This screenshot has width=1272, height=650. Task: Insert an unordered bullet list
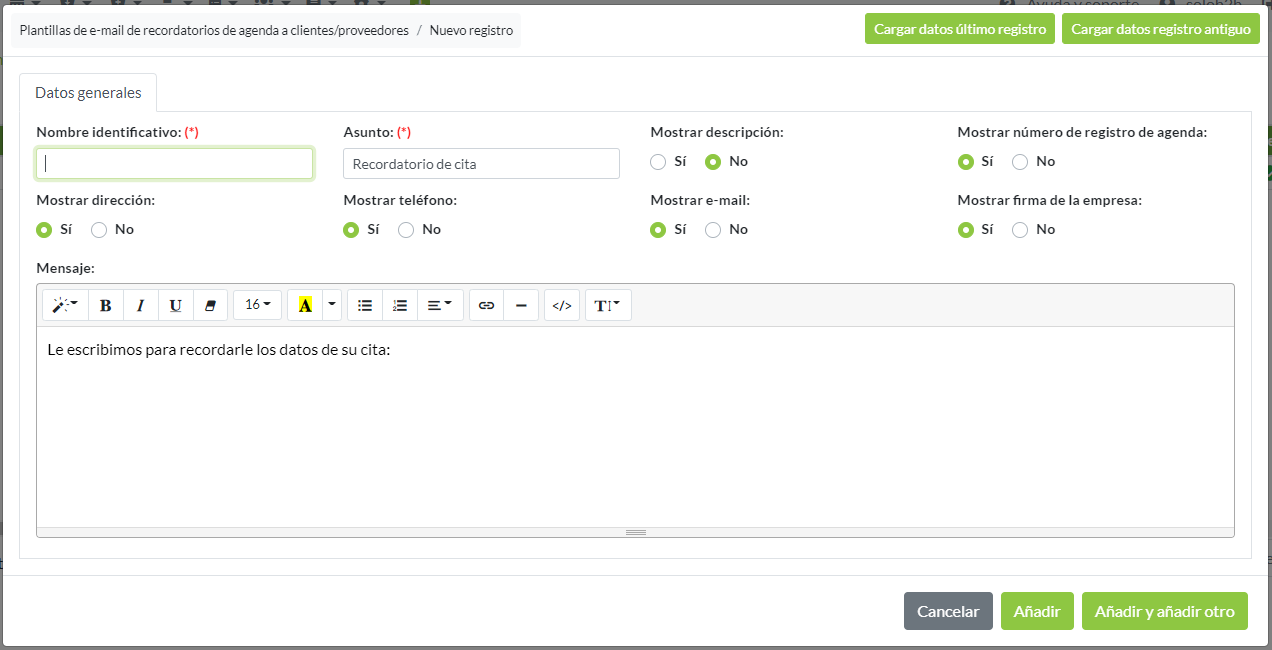365,305
